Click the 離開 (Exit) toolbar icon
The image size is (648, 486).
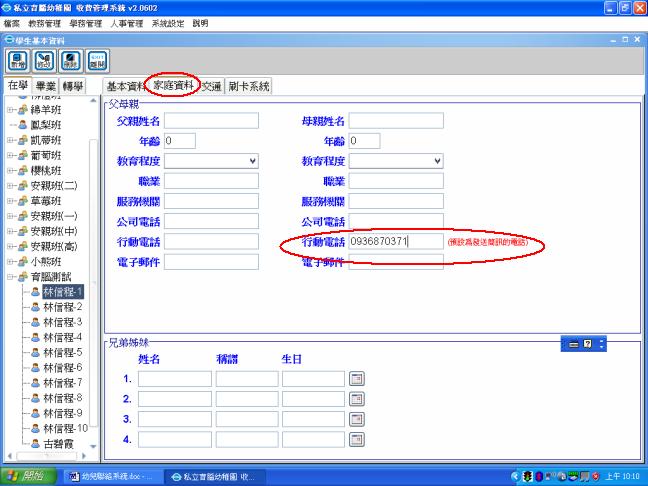coord(96,60)
